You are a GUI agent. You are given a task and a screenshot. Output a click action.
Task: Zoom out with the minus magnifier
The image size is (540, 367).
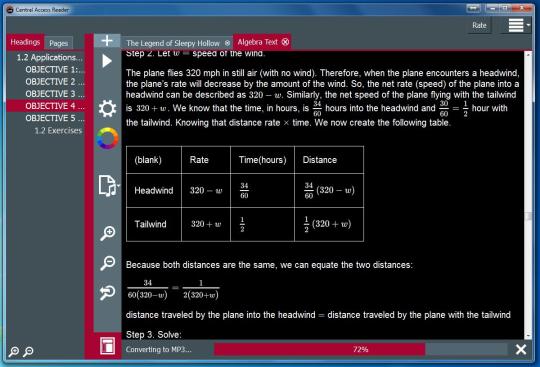pyautogui.click(x=107, y=263)
